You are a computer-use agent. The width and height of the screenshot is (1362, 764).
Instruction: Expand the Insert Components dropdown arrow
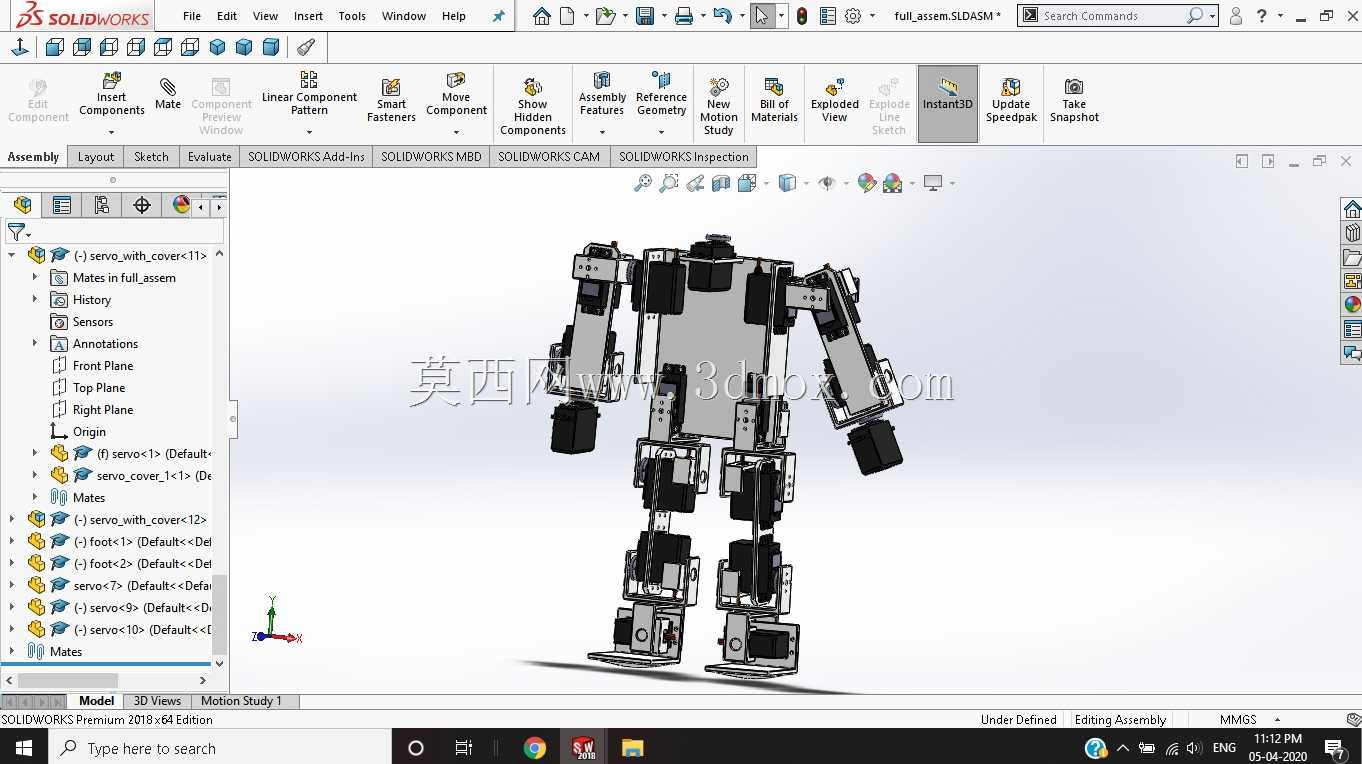click(112, 132)
